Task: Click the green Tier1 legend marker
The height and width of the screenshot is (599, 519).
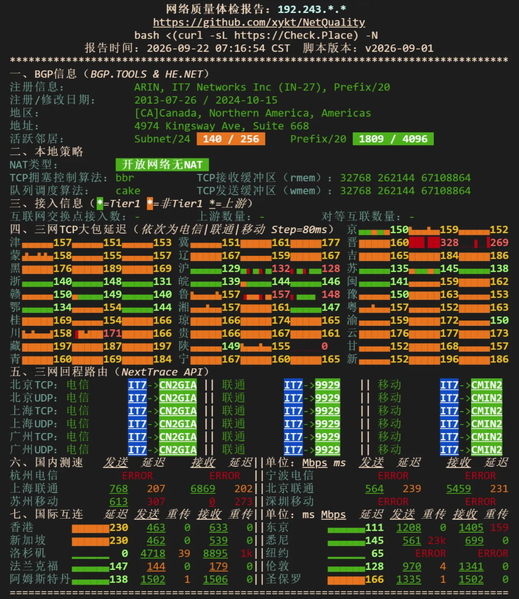Action: [x=100, y=204]
